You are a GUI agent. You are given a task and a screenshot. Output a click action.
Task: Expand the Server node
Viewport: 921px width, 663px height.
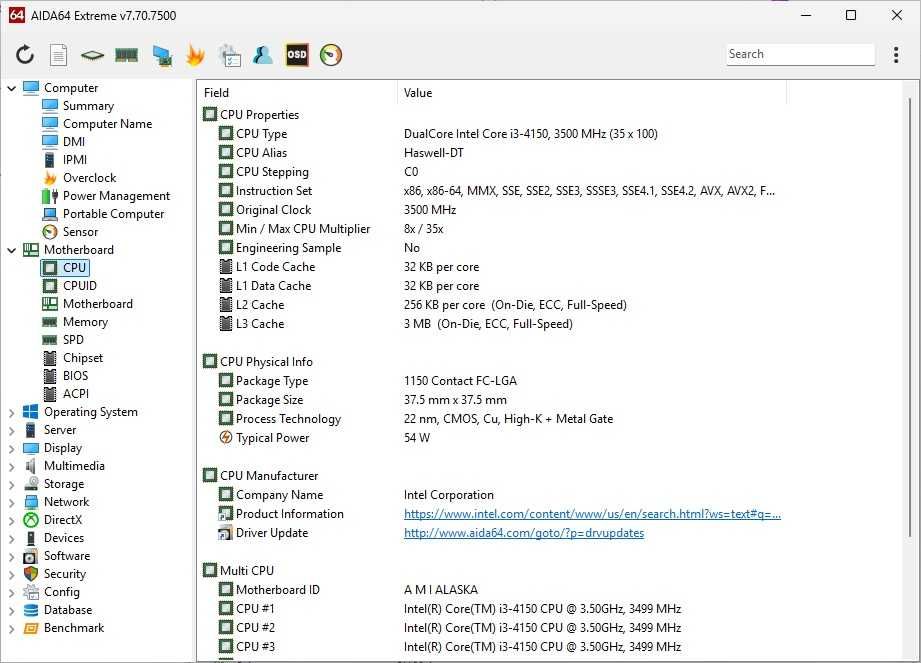tap(11, 430)
